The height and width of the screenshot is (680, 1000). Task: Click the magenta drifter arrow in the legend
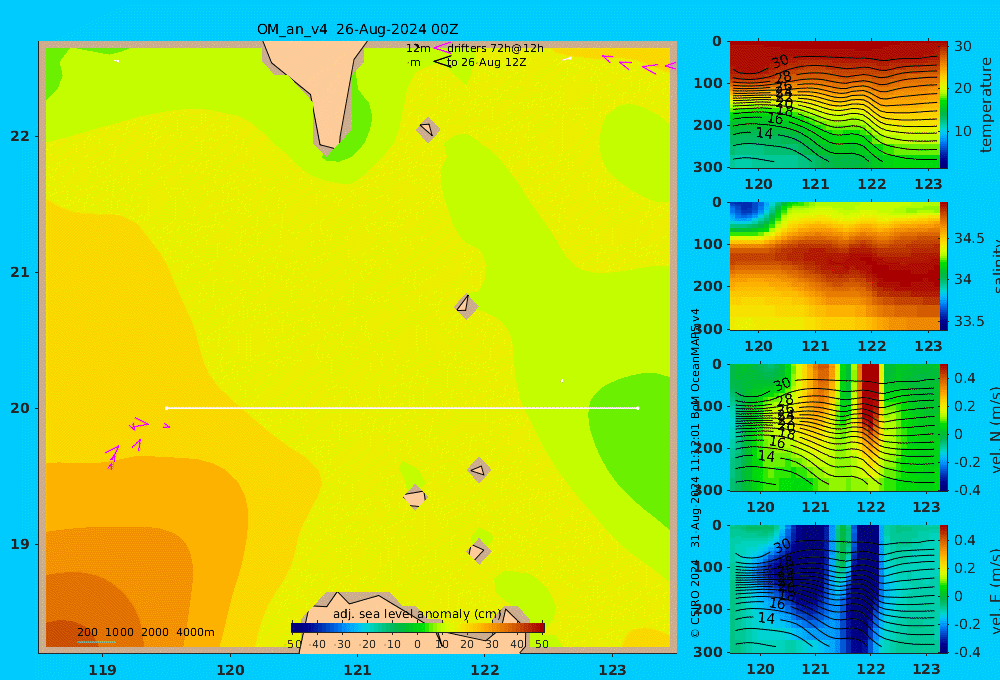(441, 47)
